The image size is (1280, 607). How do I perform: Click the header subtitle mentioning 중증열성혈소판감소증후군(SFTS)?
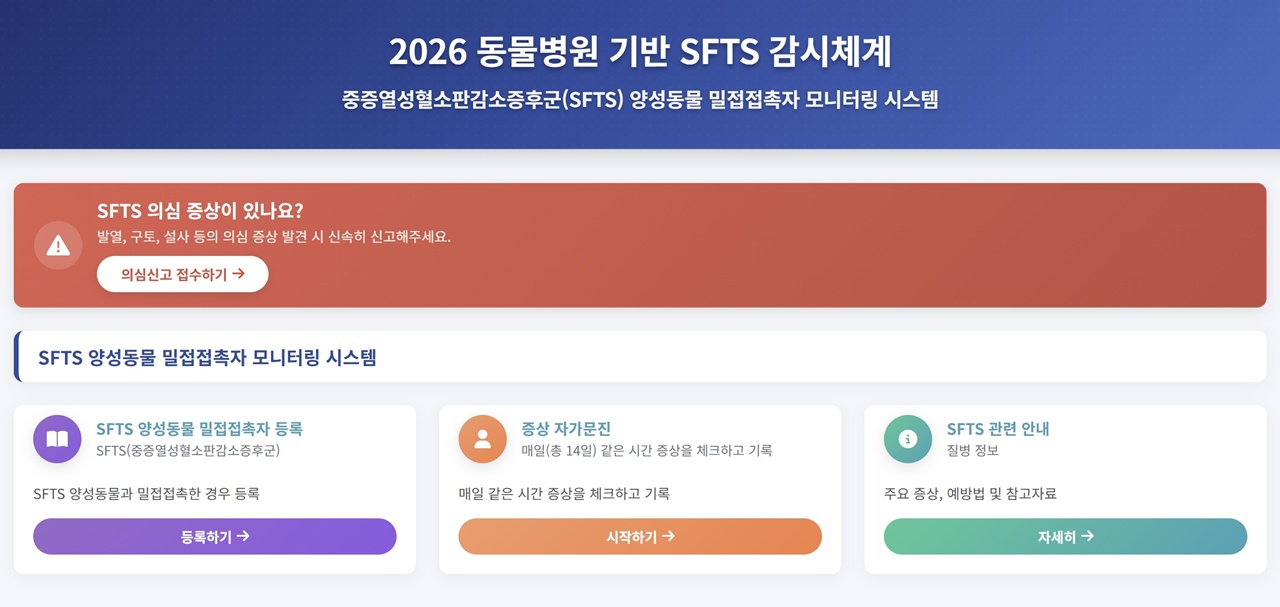(x=640, y=100)
